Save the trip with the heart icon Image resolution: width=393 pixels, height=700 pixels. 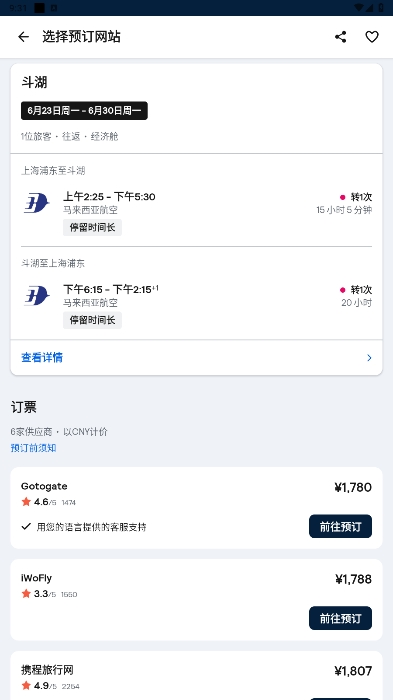[x=372, y=37]
